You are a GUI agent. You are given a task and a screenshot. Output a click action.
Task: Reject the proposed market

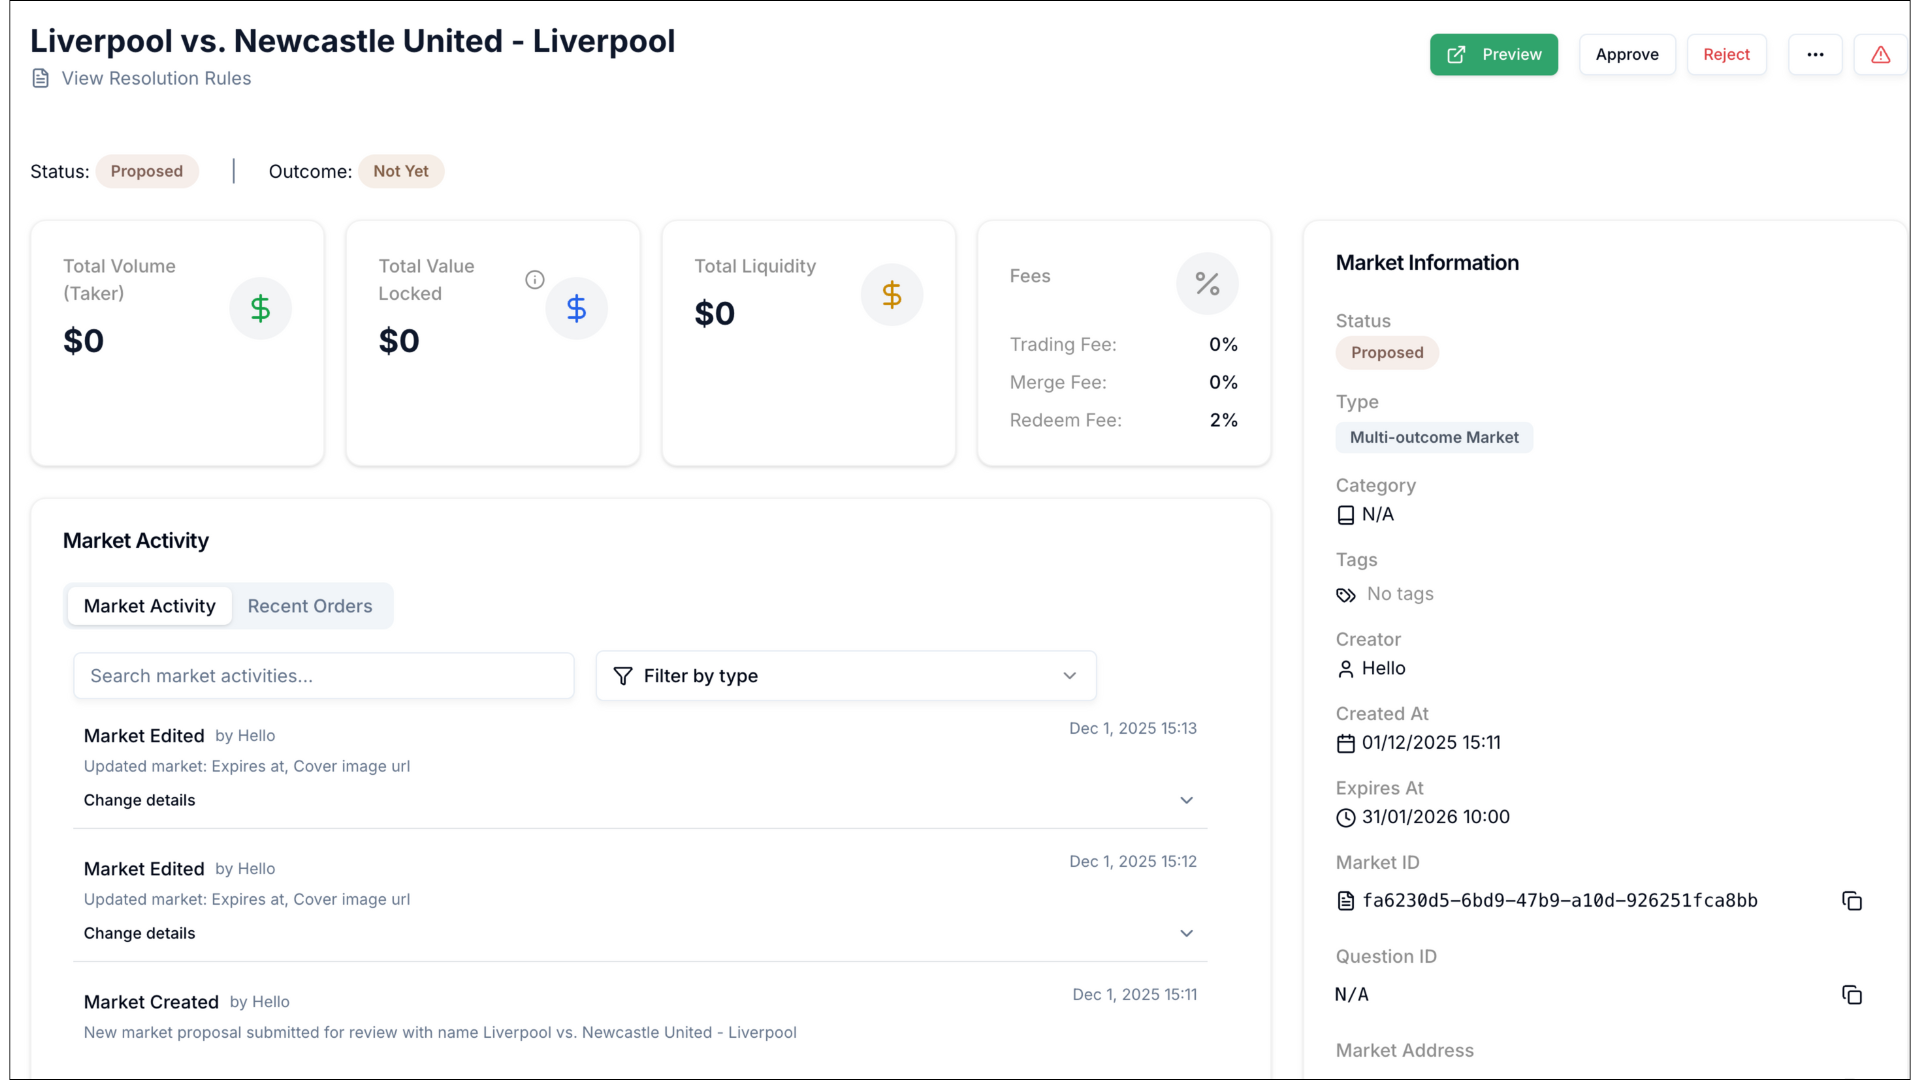[x=1726, y=55]
